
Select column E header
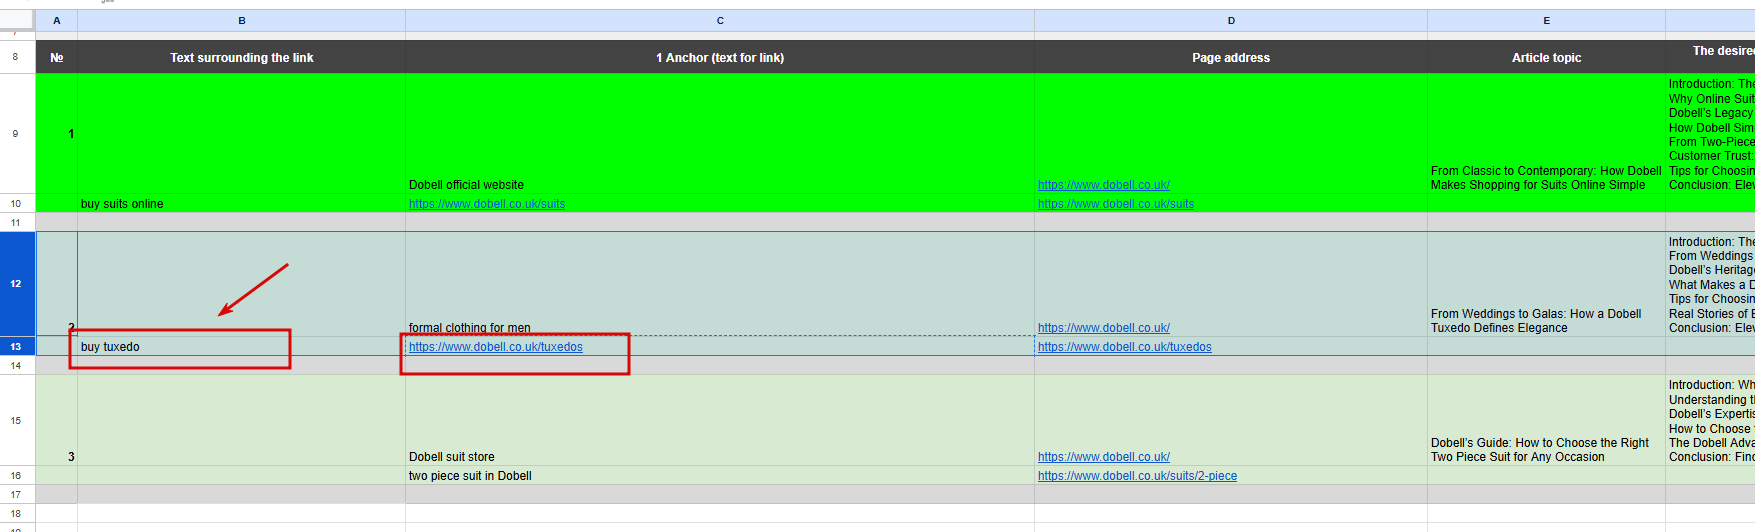[1546, 20]
